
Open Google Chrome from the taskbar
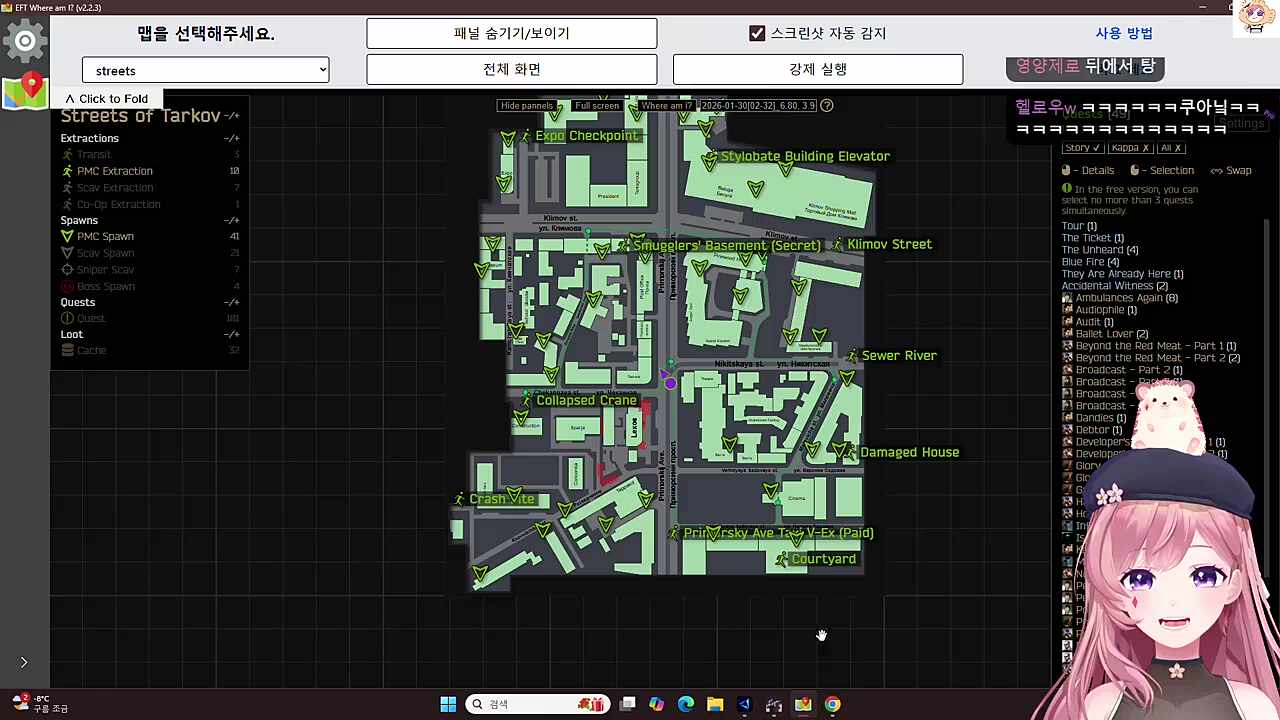832,704
